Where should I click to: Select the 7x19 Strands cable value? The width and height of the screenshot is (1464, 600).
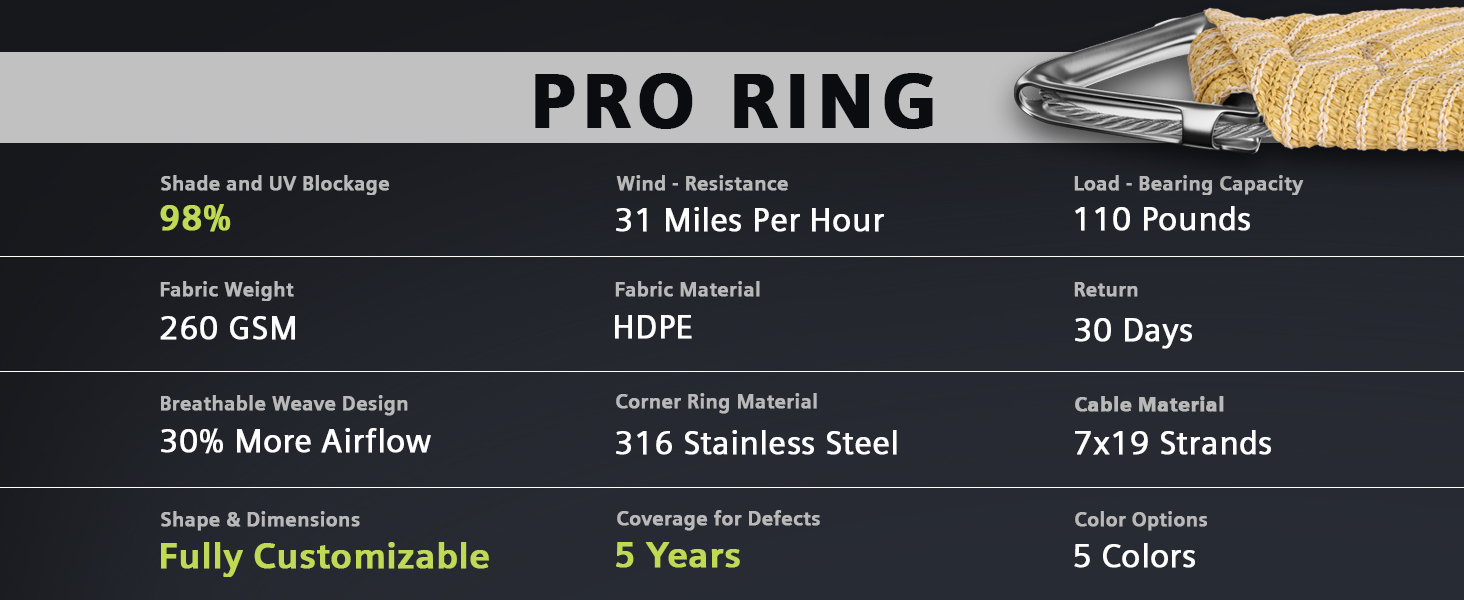coord(1172,443)
